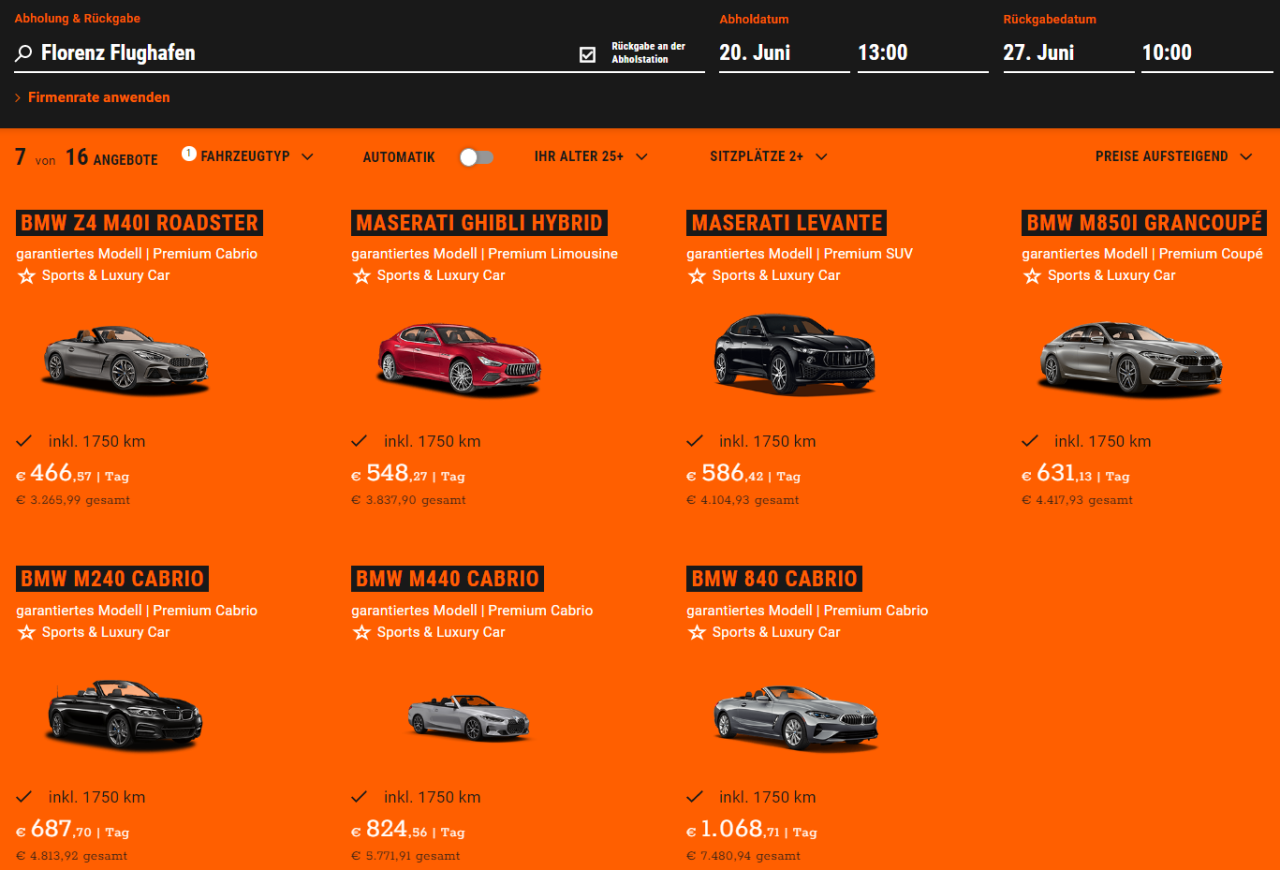
Task: Open the BMW M440 CABRIO title
Action: [448, 579]
